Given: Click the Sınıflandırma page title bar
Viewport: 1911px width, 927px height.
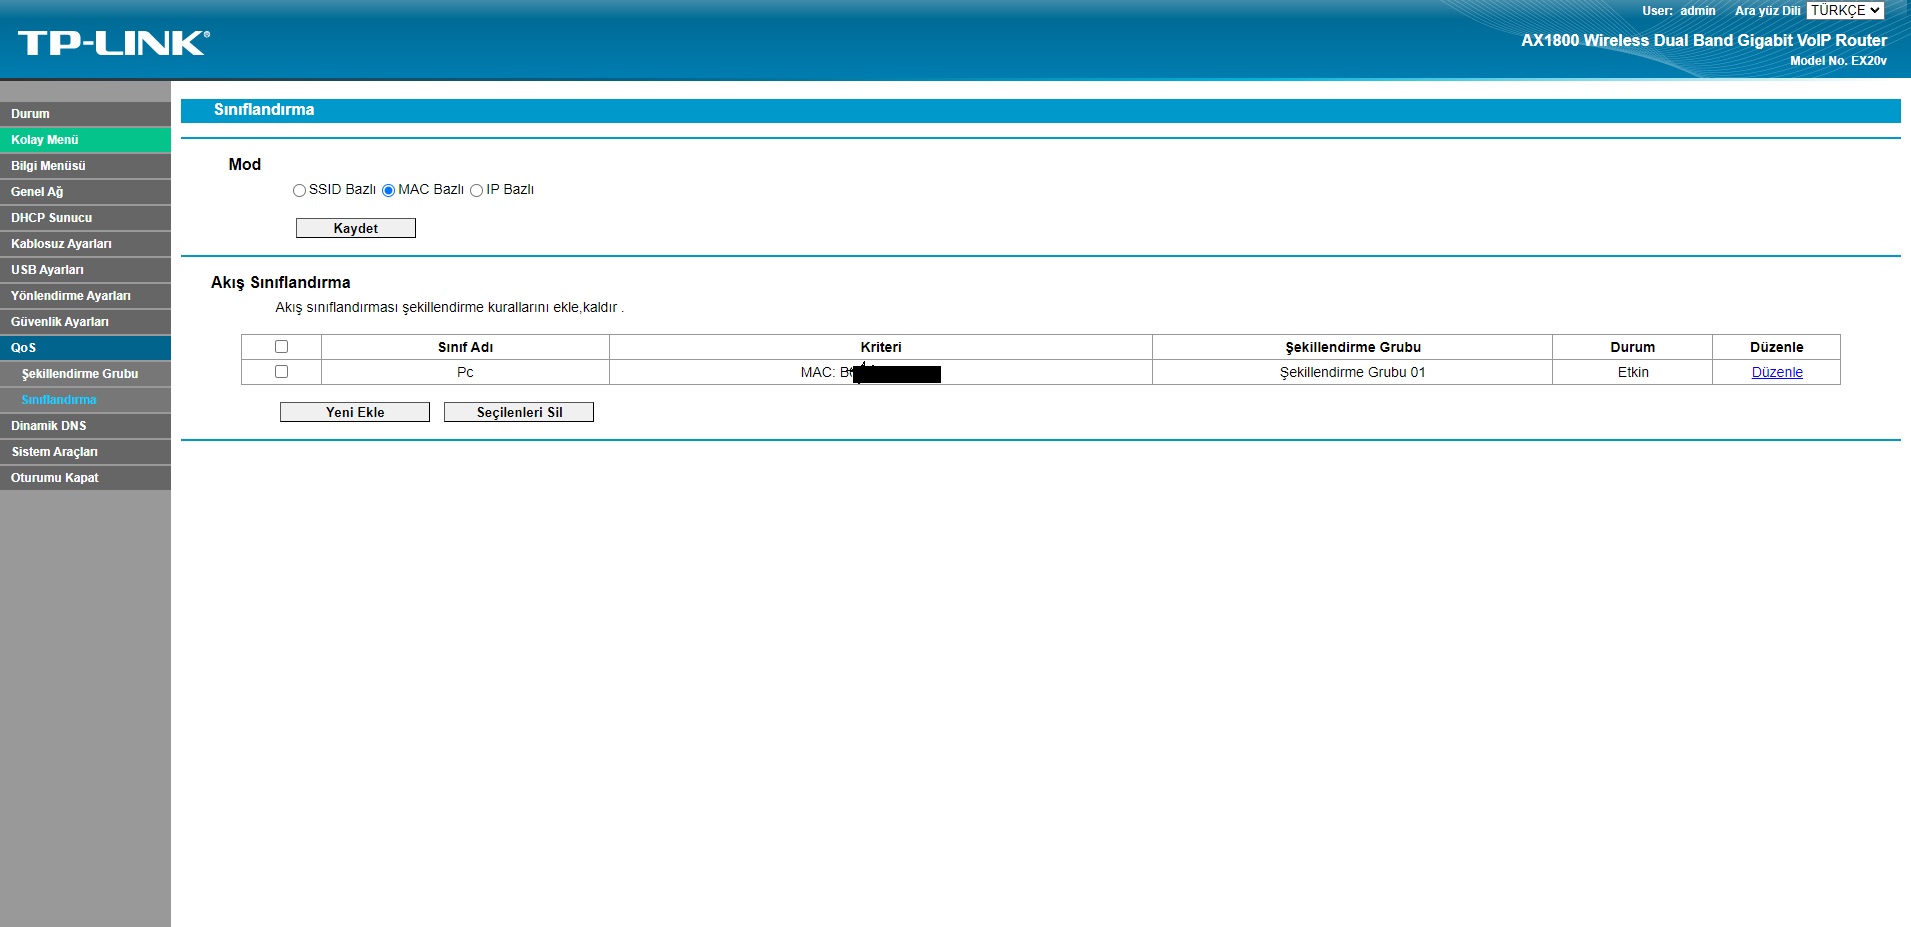Looking at the screenshot, I should pos(1040,110).
